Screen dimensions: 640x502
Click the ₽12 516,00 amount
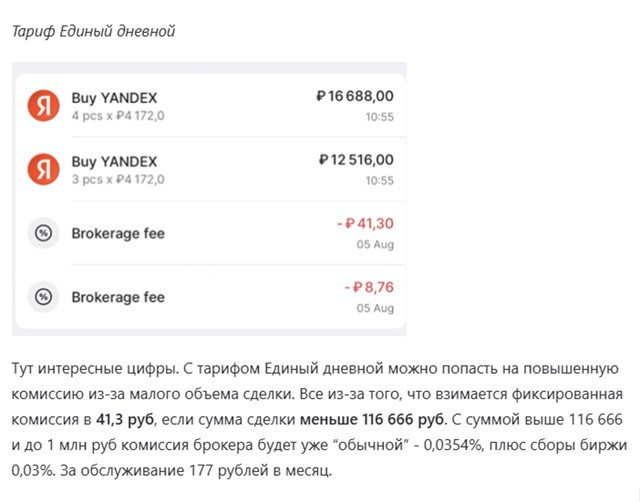click(x=356, y=160)
